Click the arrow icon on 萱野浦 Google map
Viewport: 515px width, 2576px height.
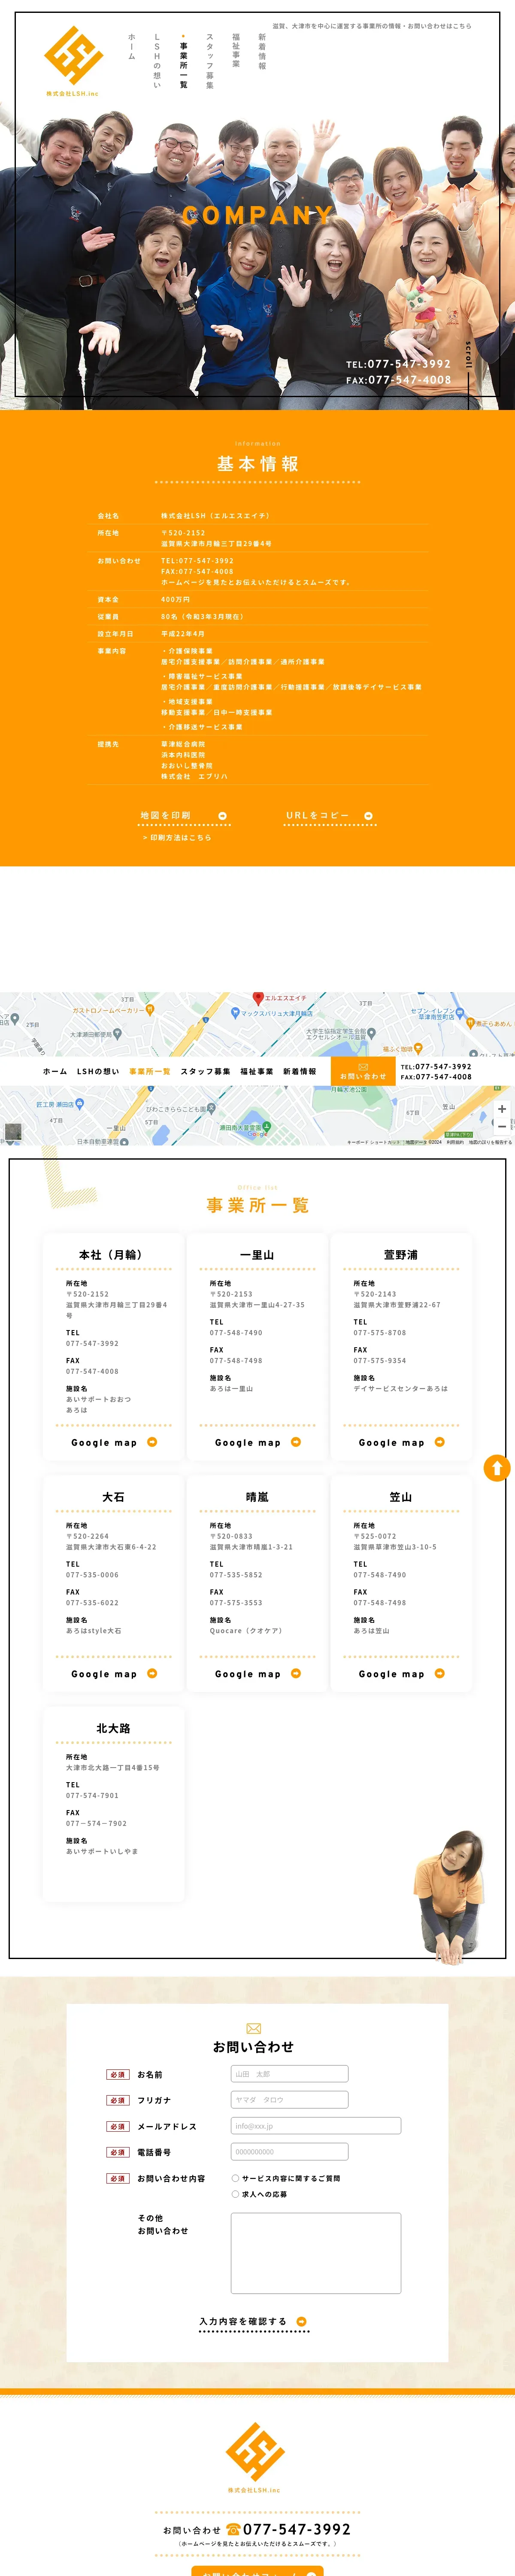(x=440, y=1442)
